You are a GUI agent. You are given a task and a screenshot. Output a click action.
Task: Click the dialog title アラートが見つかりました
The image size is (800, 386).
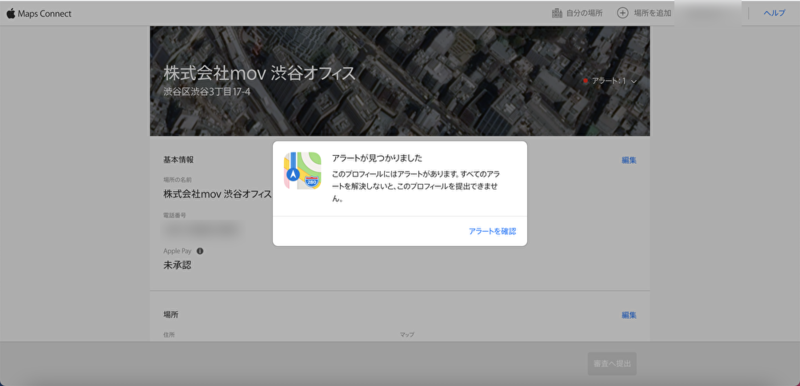coord(377,158)
